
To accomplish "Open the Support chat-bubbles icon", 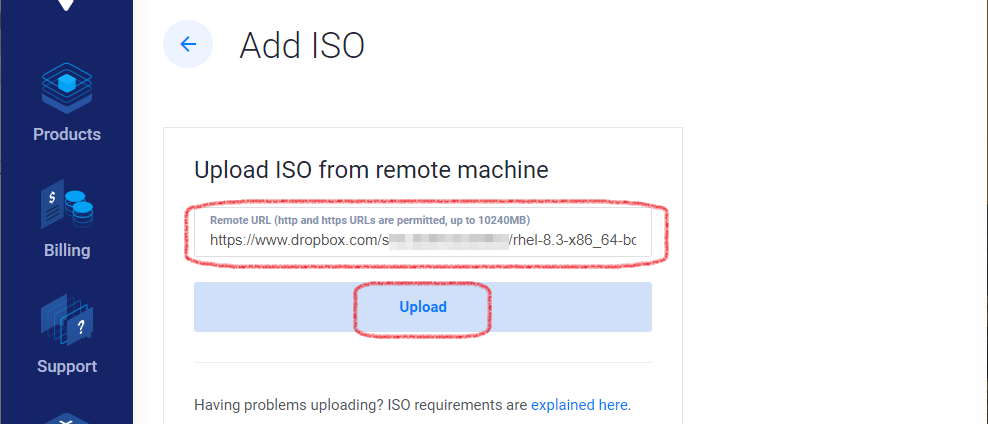I will 67,320.
